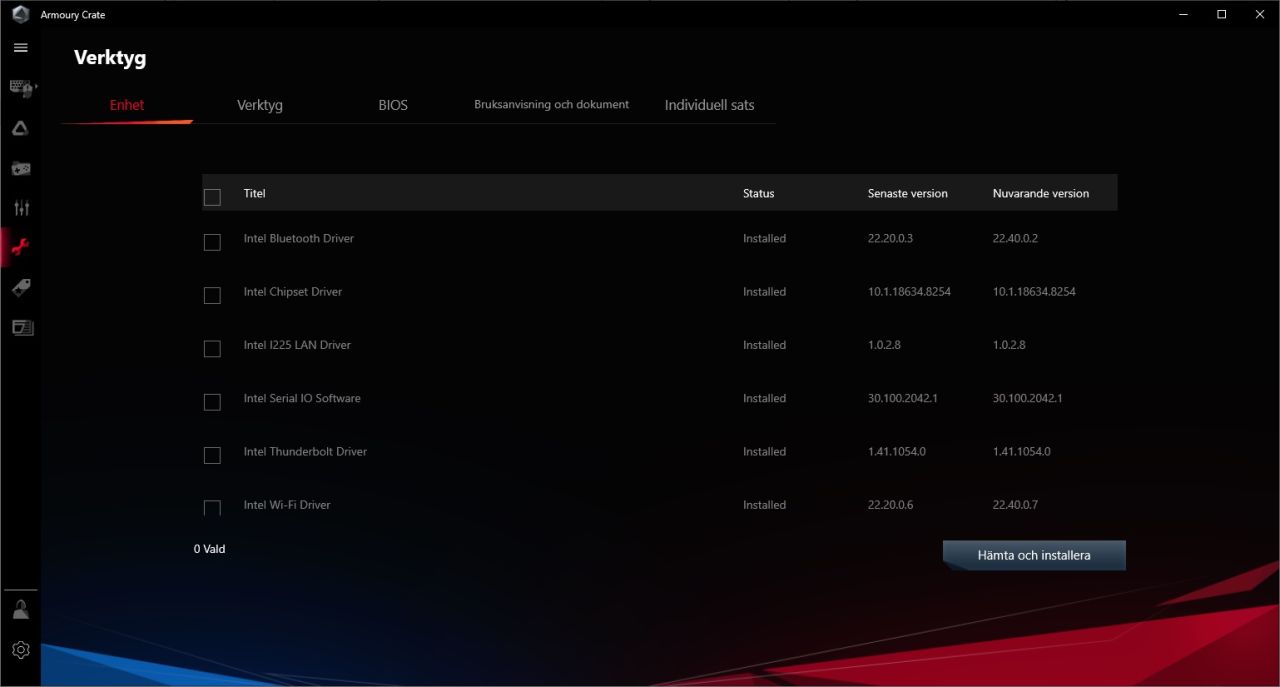Open the Device keyboard icon in sidebar
Screen dimensions: 1280x687
pyautogui.click(x=21, y=88)
